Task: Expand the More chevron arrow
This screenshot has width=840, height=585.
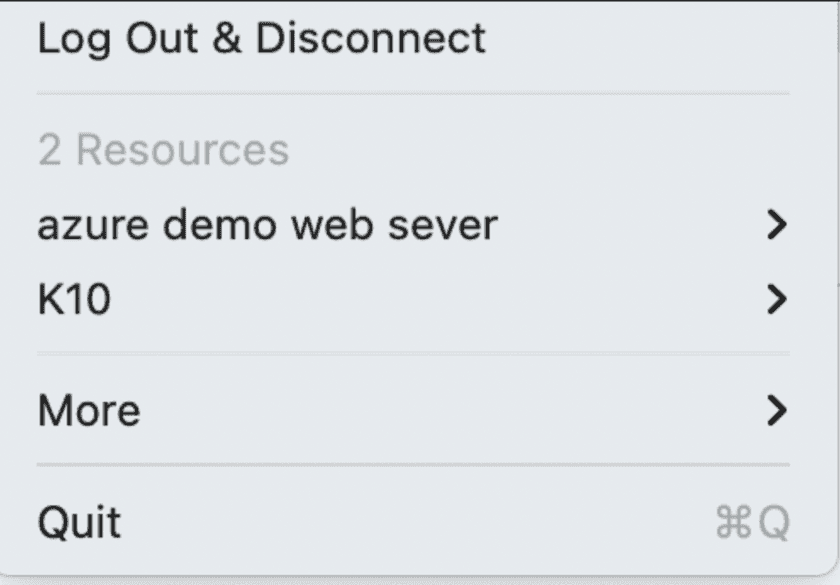Action: (x=776, y=410)
